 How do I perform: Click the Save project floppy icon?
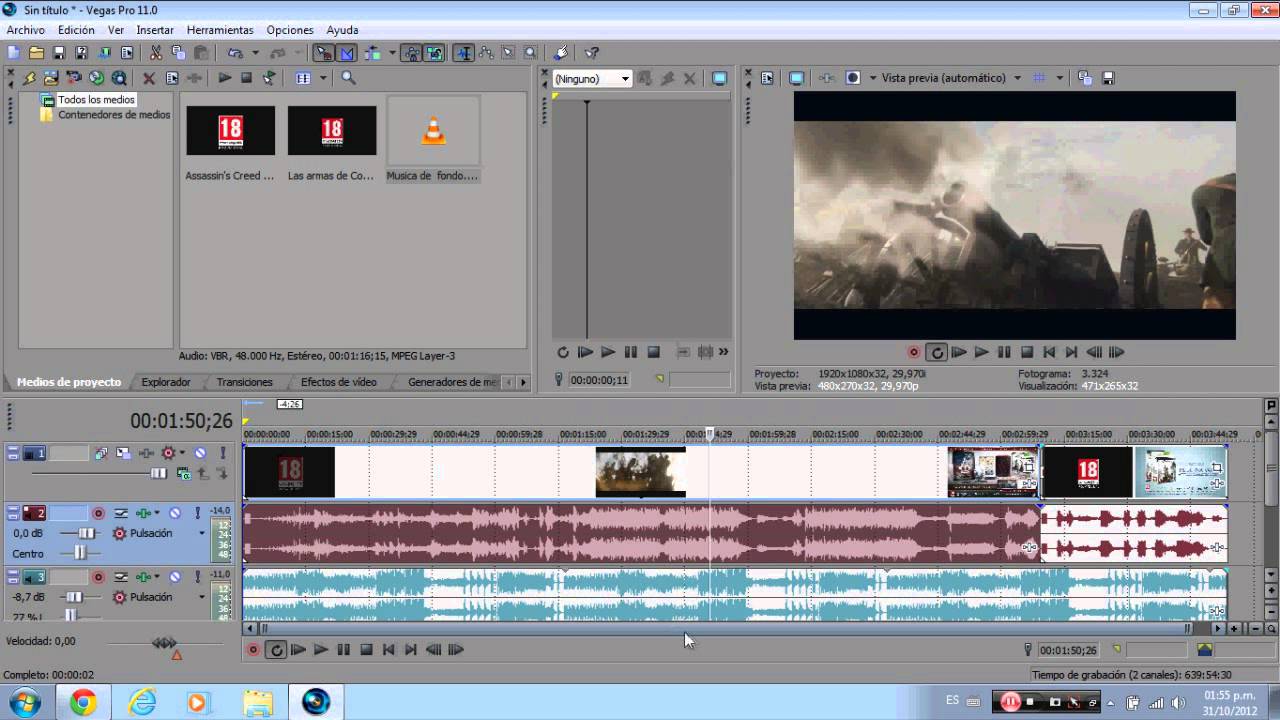[x=59, y=53]
